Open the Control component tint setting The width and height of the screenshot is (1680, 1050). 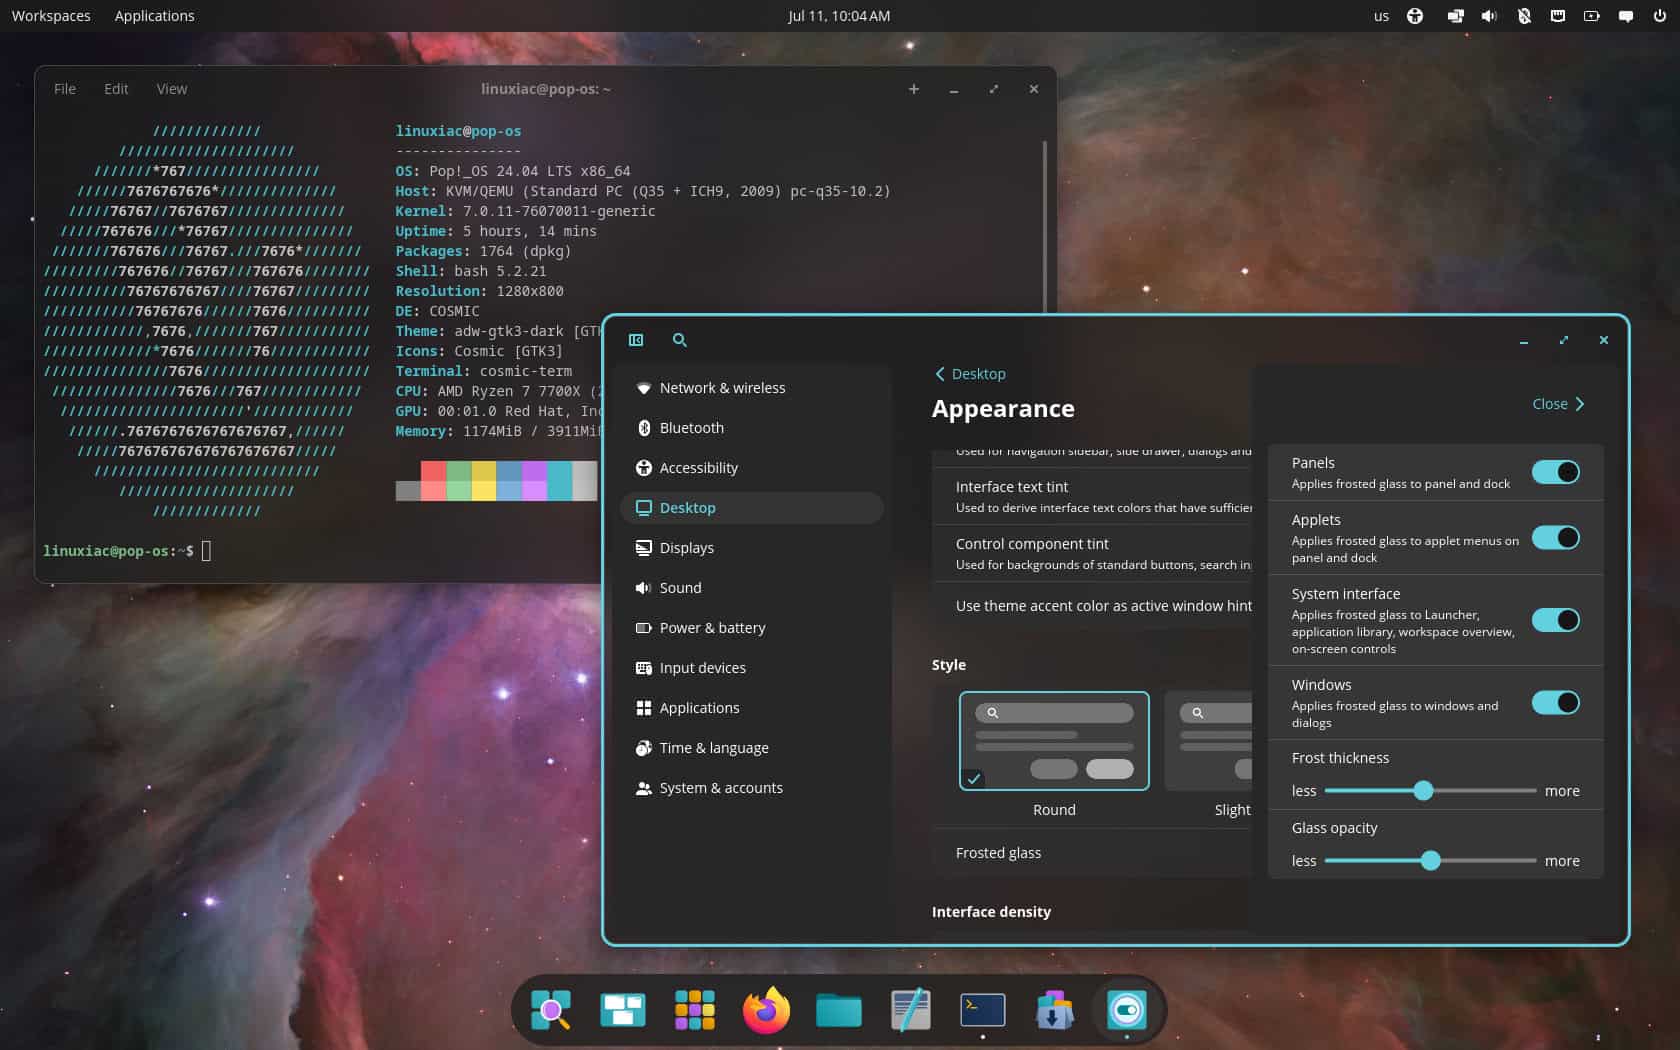(x=1092, y=554)
